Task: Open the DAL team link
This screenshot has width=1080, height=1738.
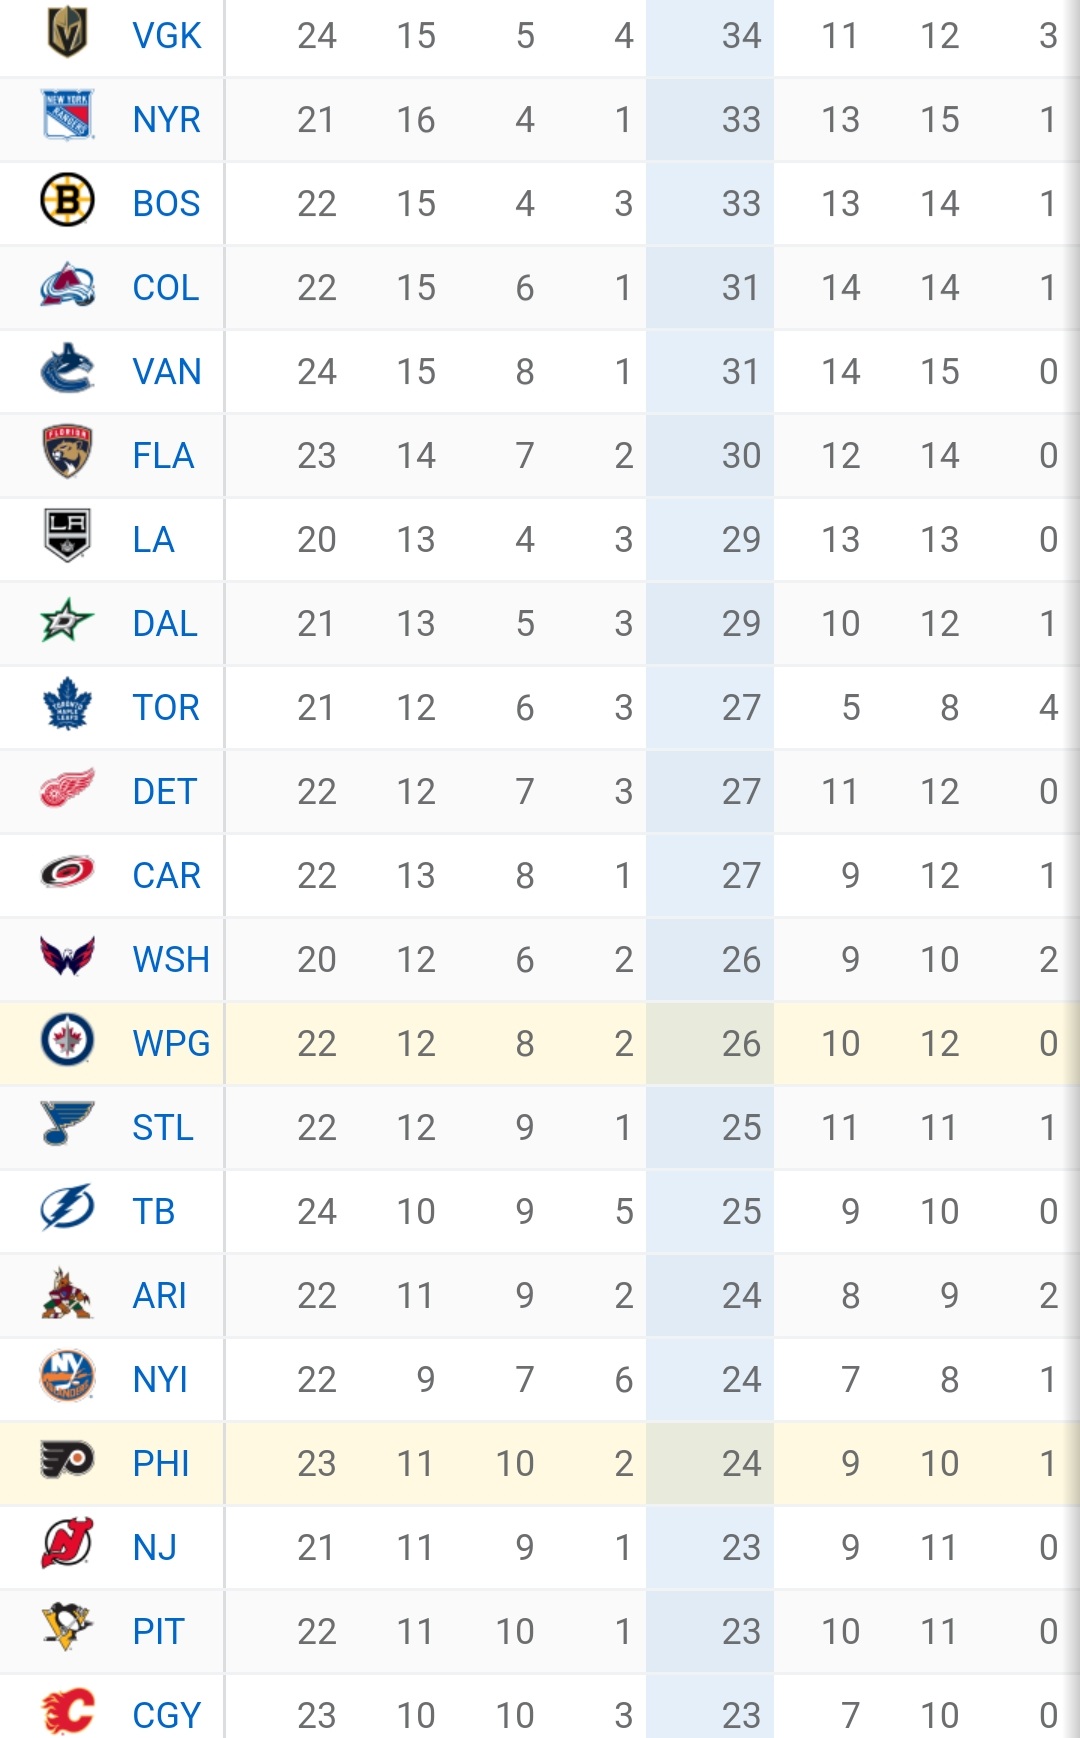Action: [165, 624]
